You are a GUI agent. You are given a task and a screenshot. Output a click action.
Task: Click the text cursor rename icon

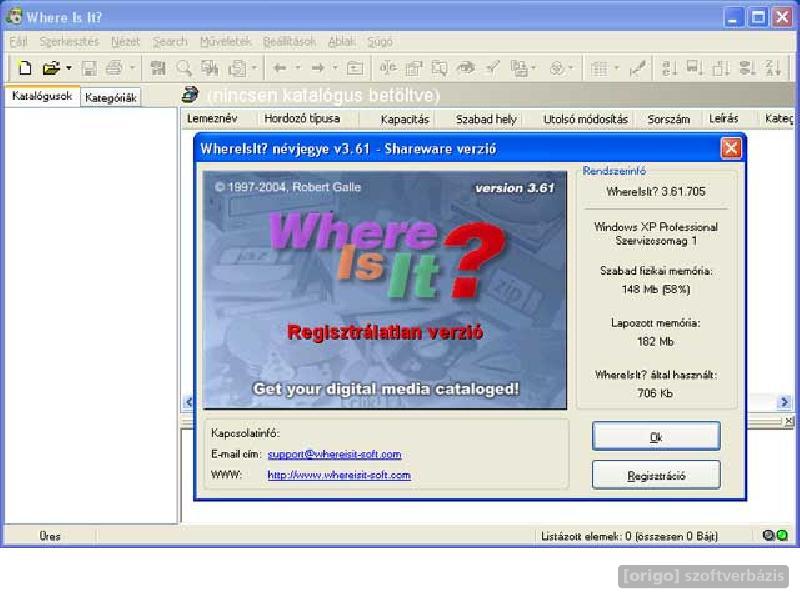click(388, 67)
